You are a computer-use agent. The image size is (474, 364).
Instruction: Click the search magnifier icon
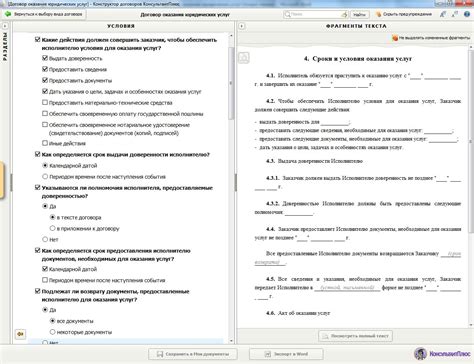coord(287,14)
